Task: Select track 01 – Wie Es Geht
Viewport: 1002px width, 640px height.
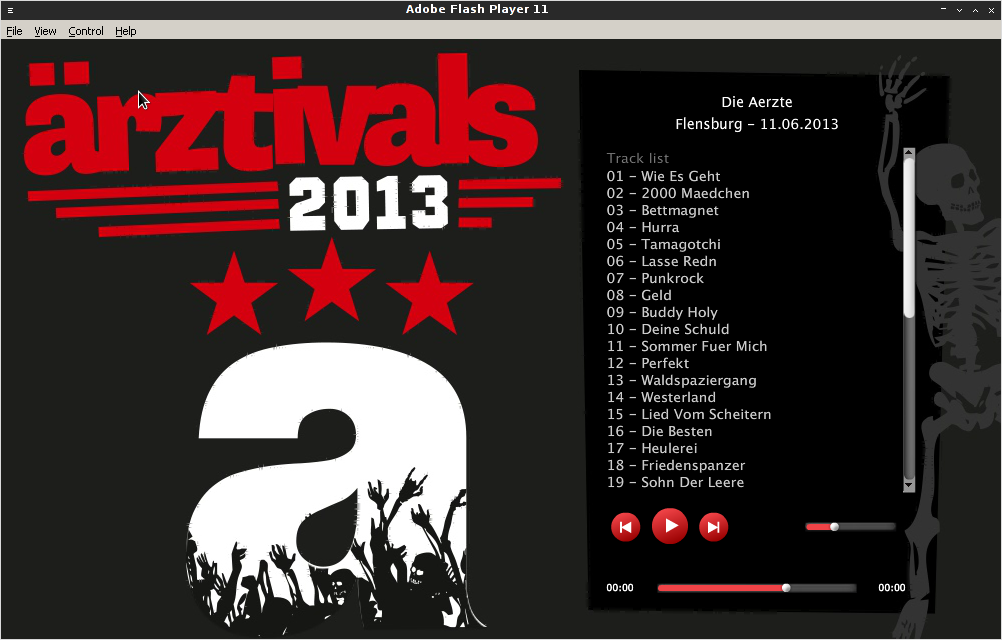Action: click(x=663, y=176)
